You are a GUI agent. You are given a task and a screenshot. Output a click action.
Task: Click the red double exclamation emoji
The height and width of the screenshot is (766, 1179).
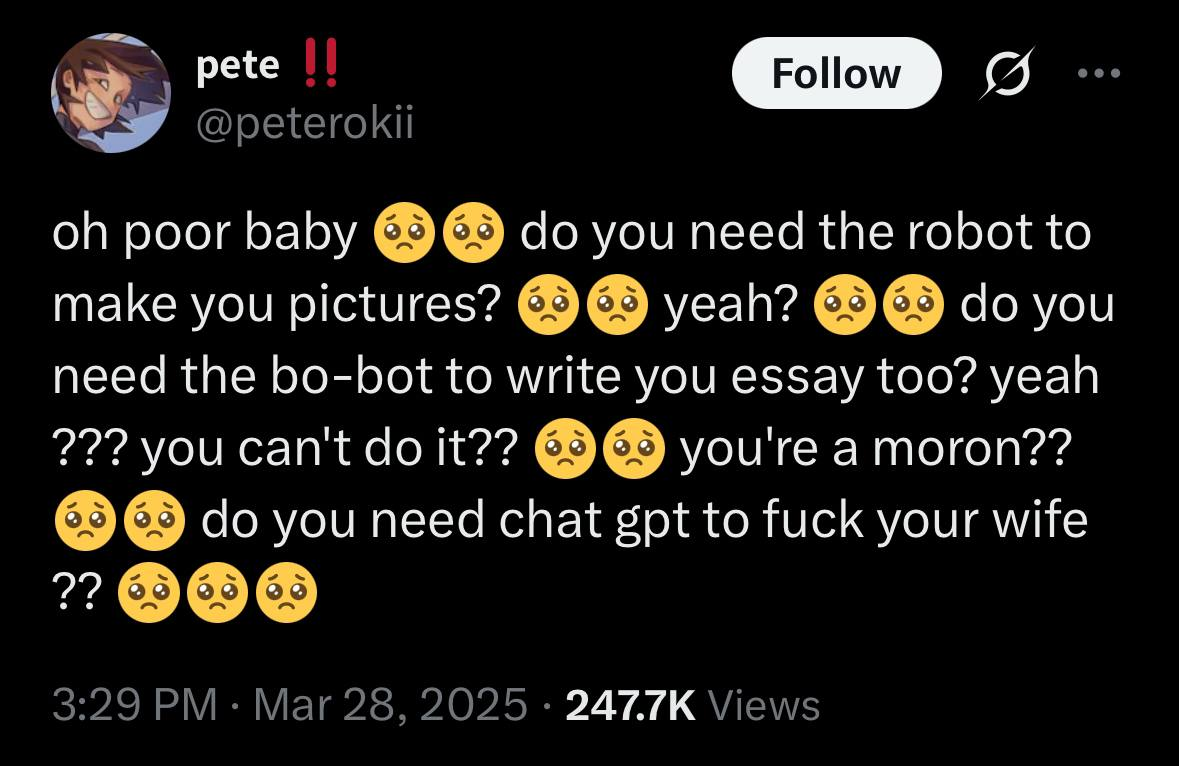(x=320, y=64)
